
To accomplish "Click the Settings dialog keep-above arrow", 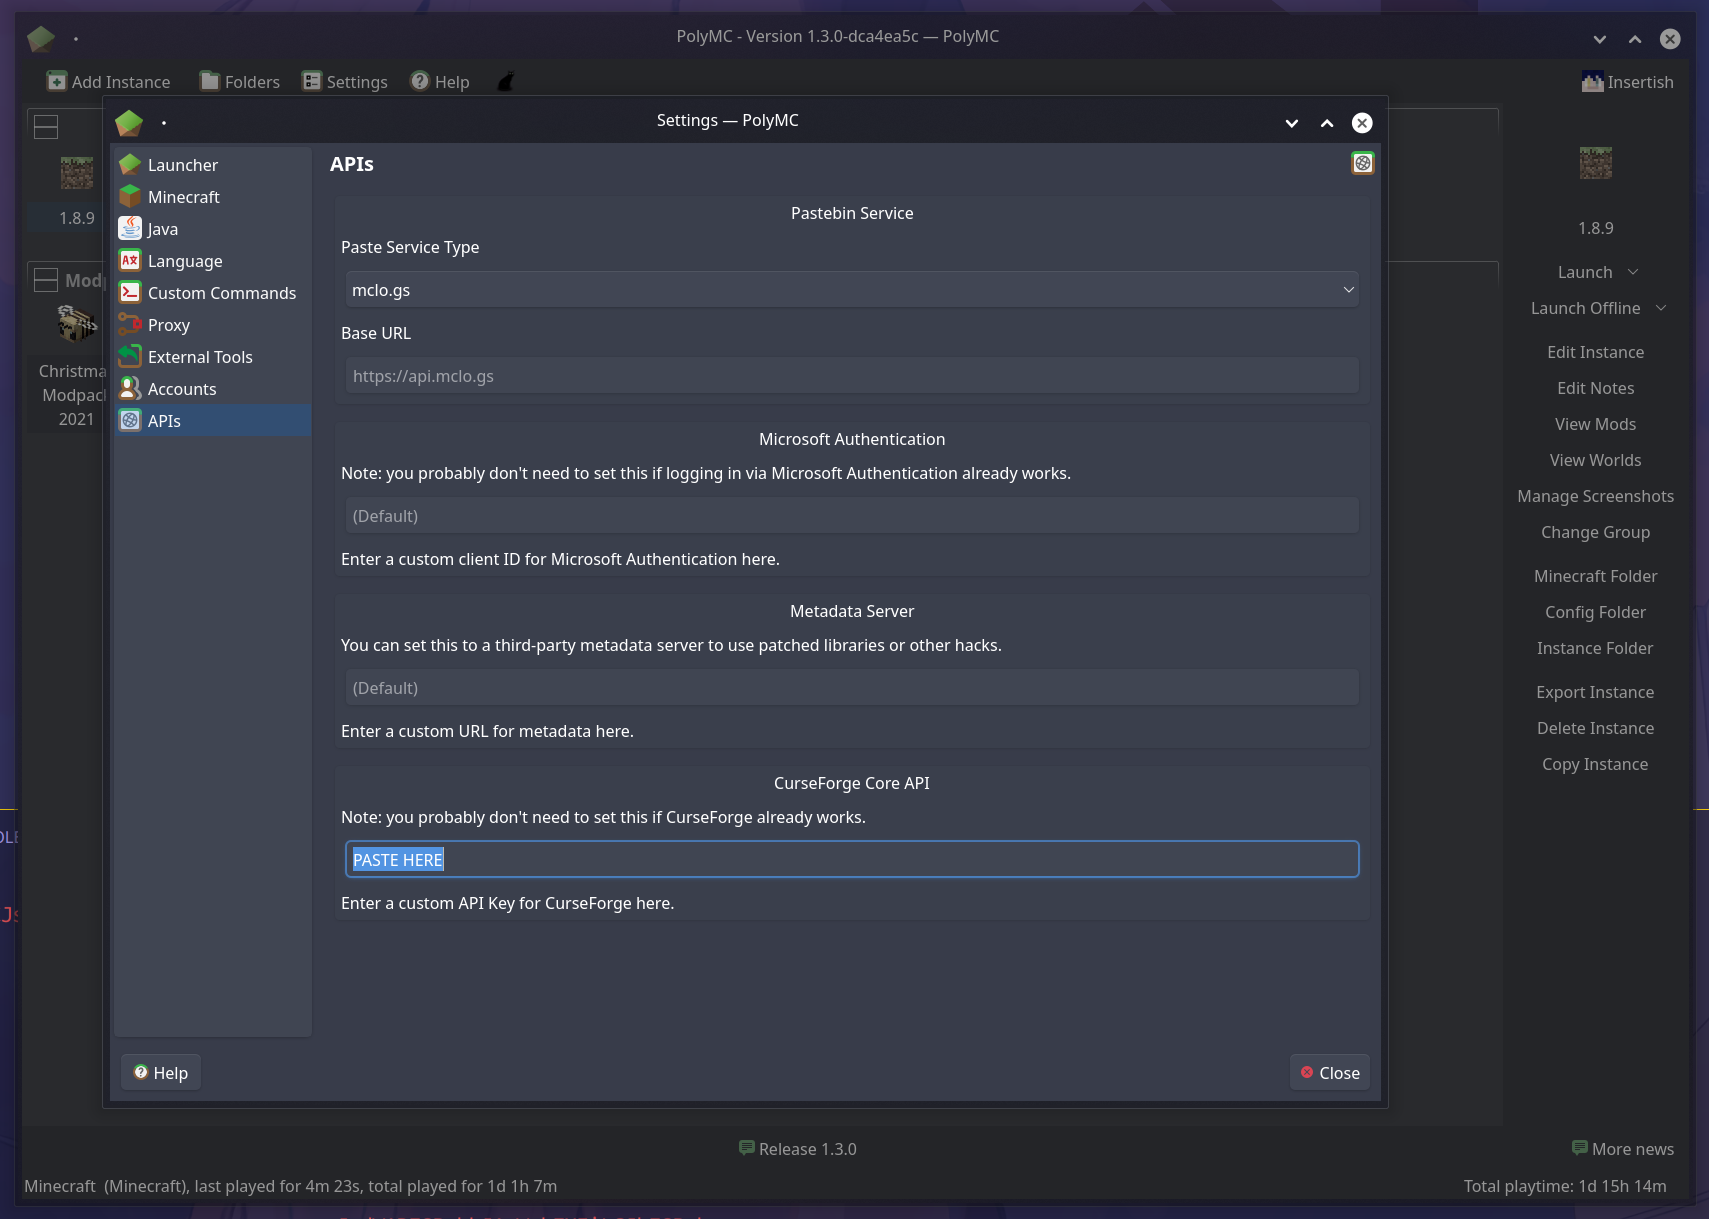I will [x=1327, y=123].
